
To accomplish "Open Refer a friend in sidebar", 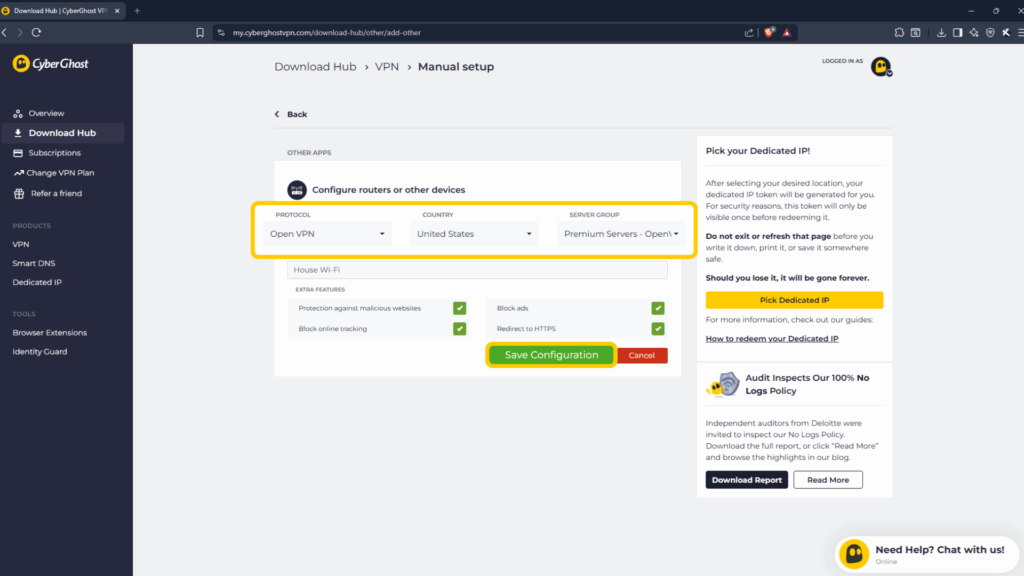I will point(56,193).
